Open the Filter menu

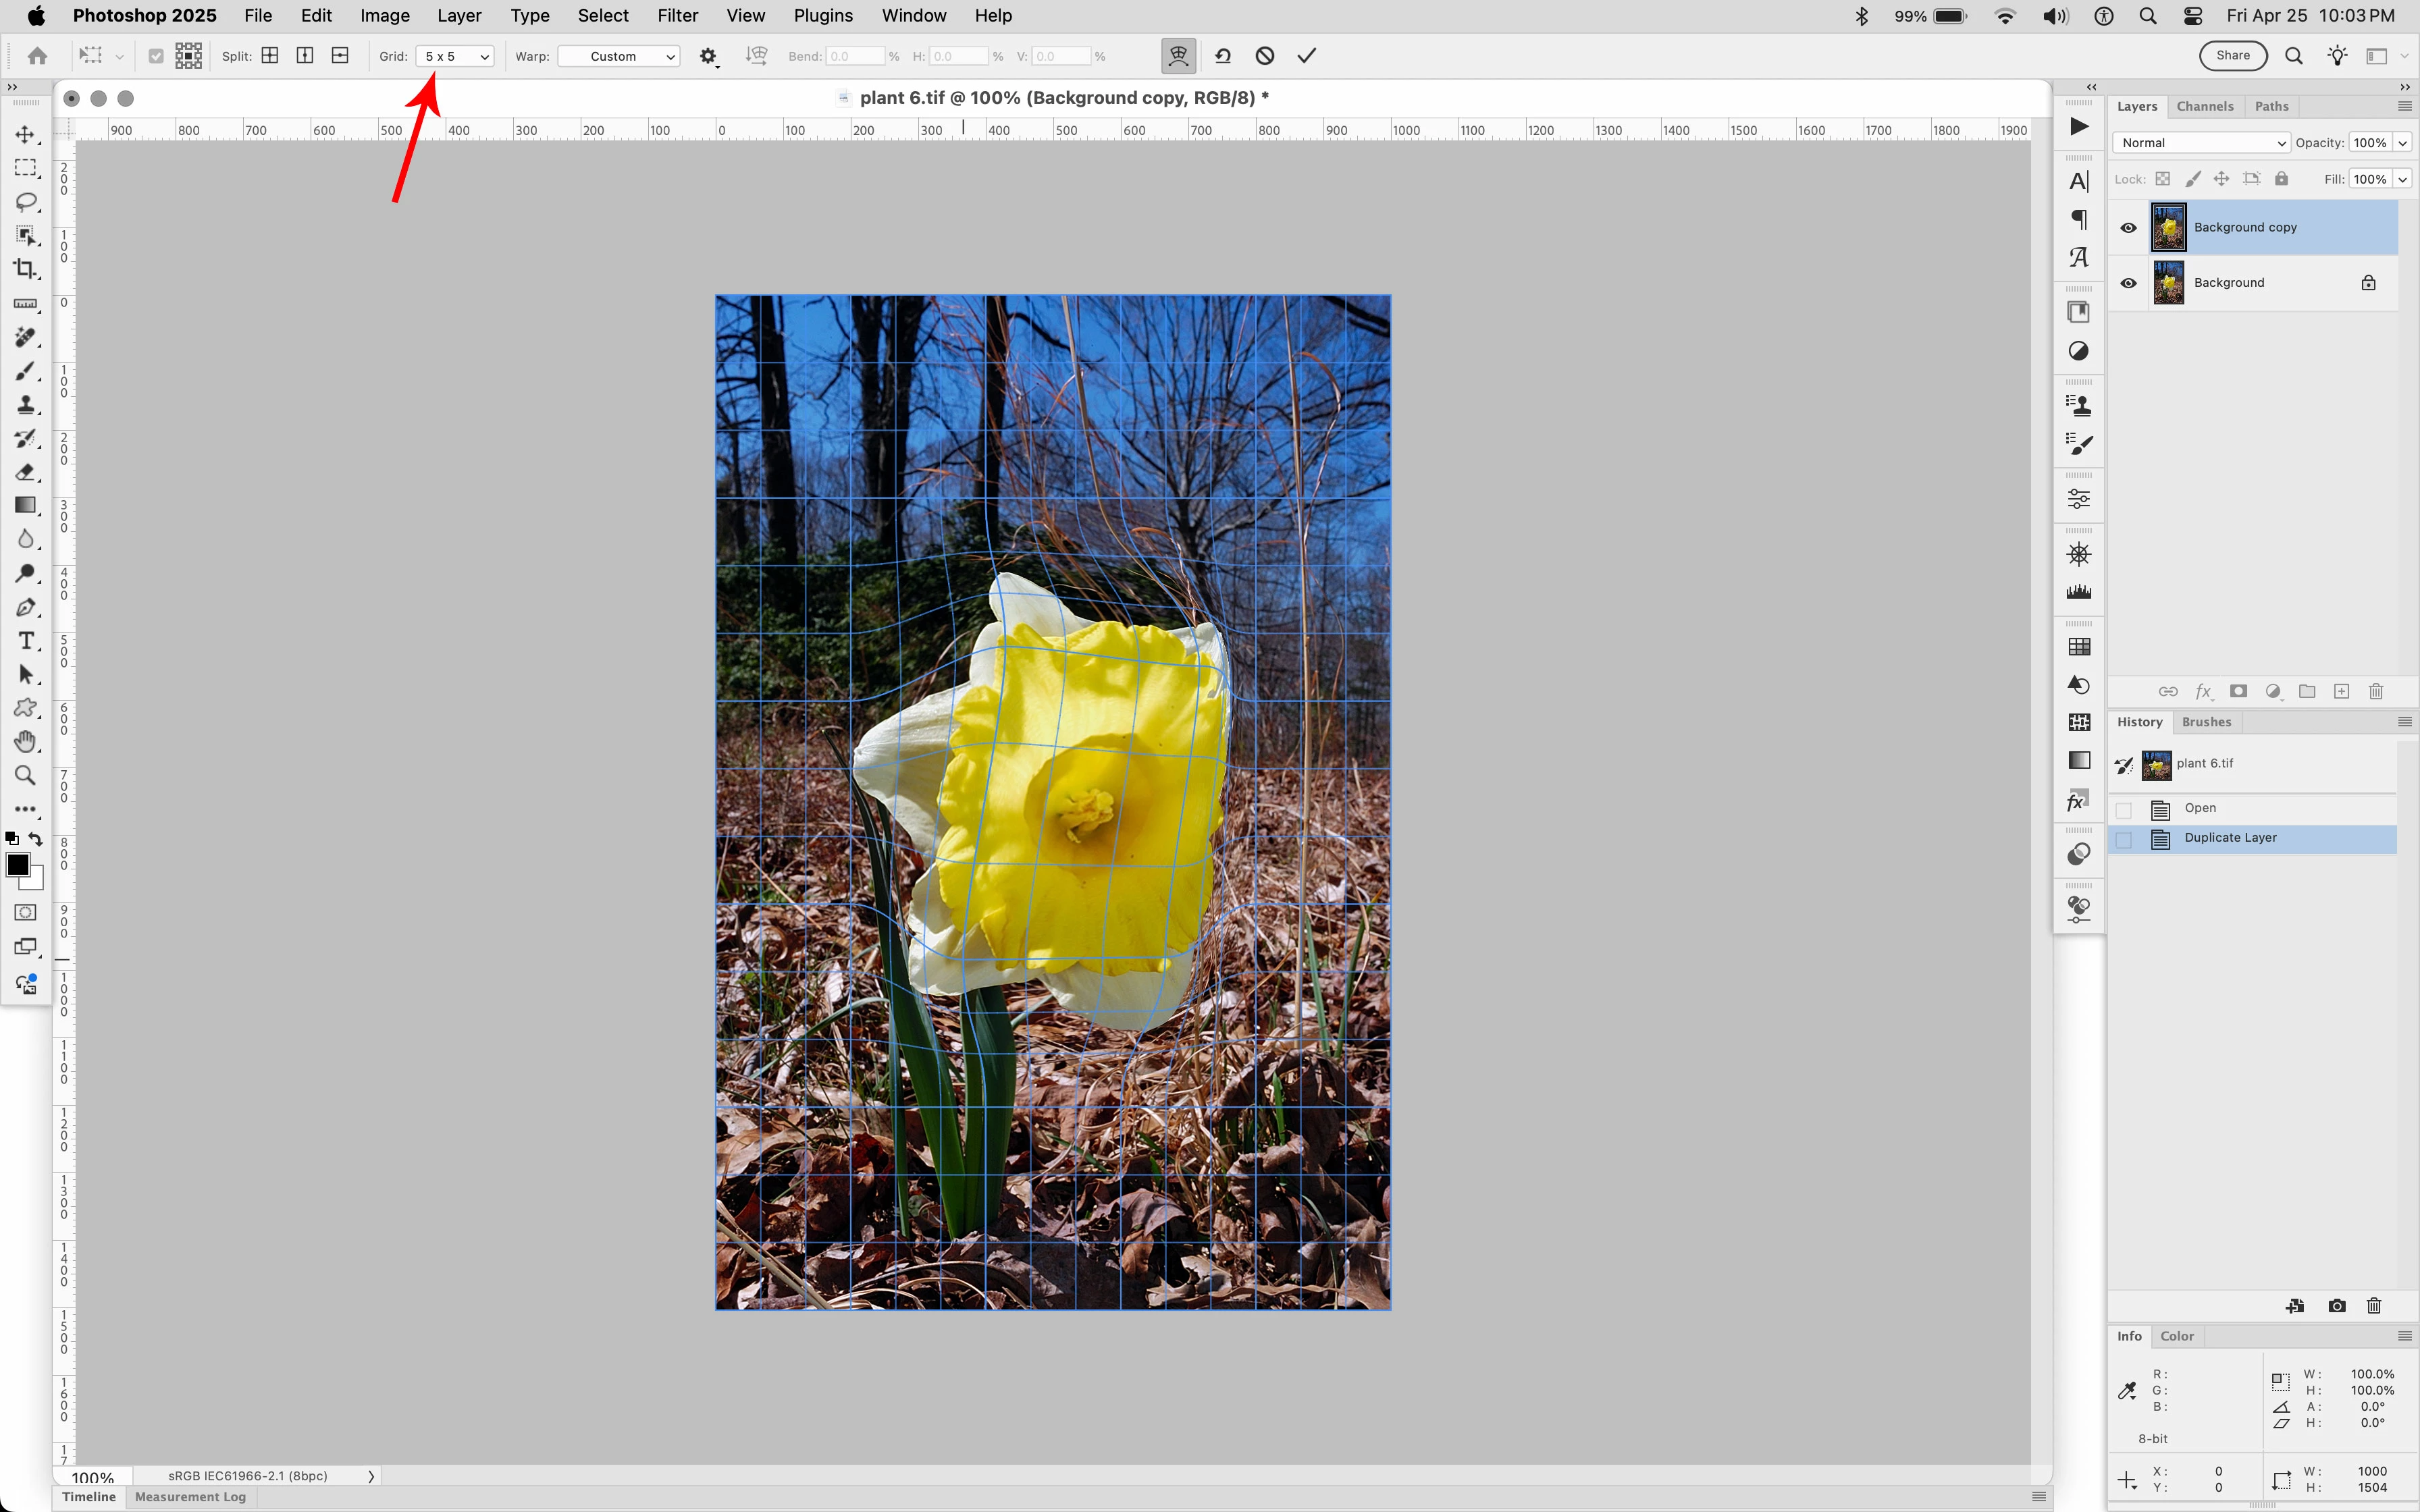(677, 16)
